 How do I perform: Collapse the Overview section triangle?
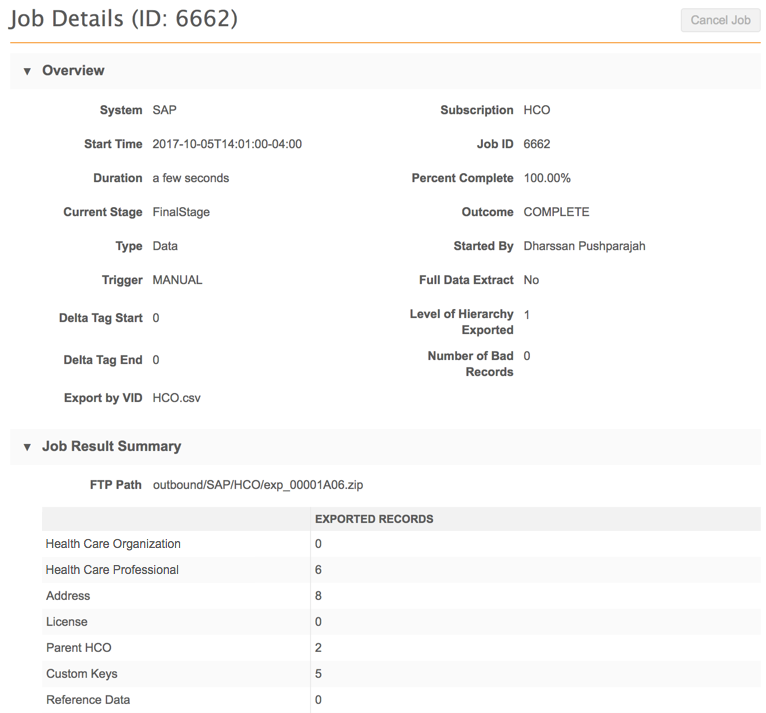pos(27,71)
